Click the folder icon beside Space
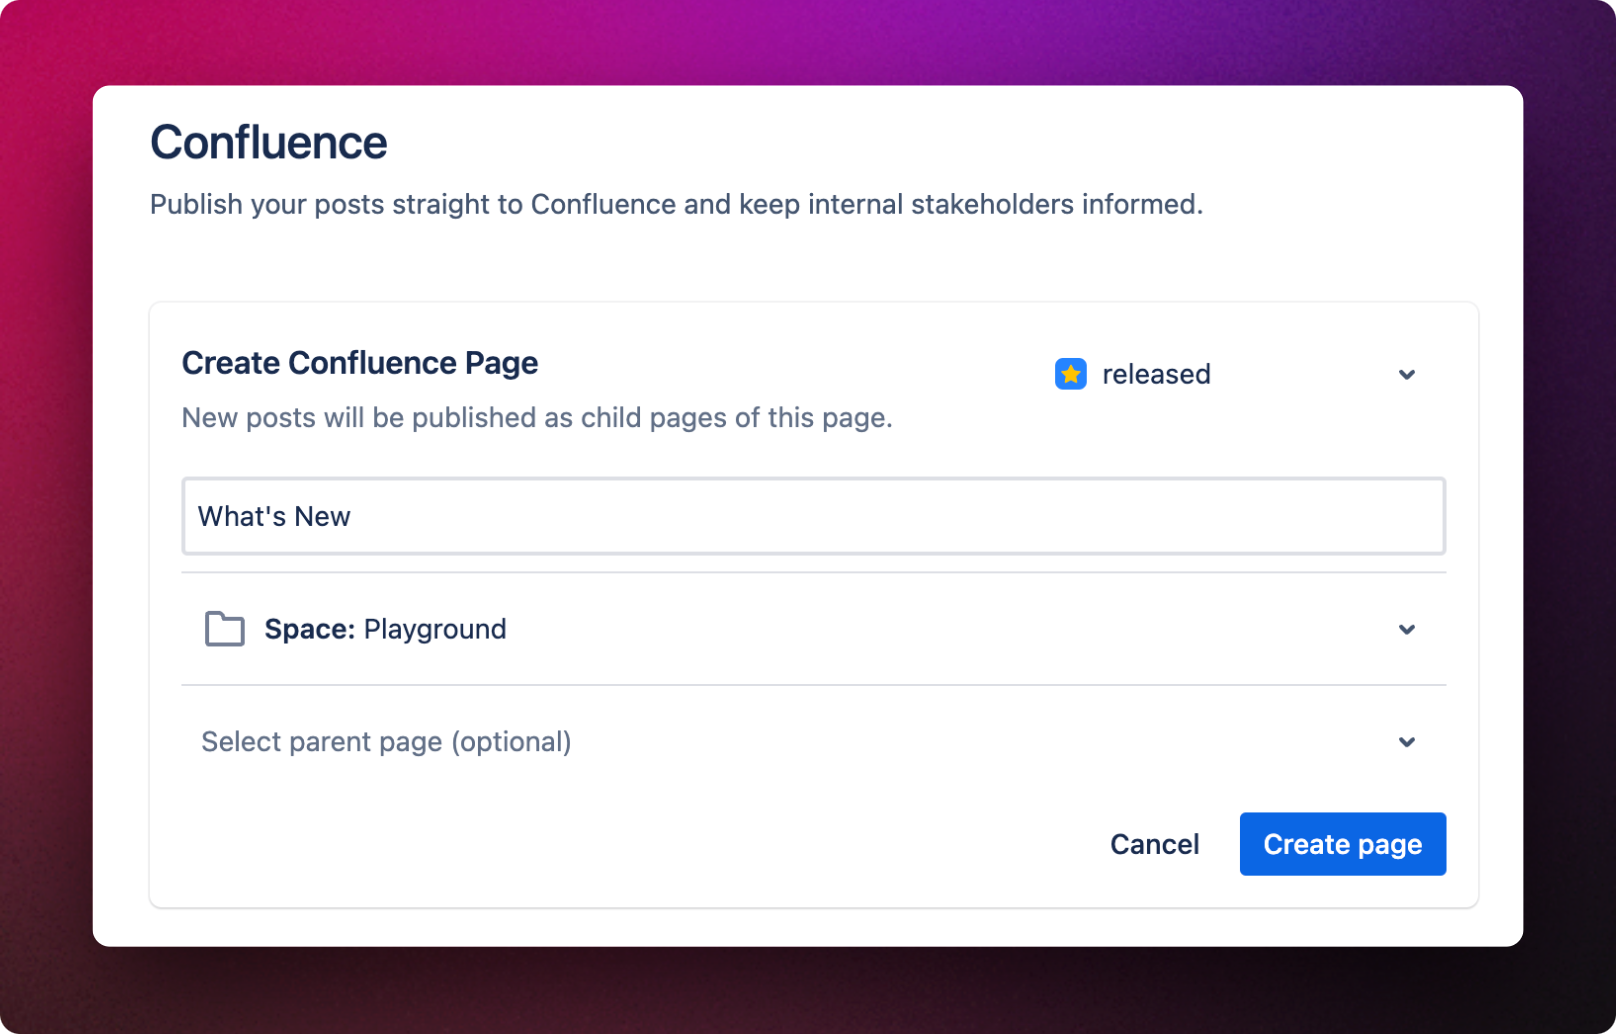 click(224, 629)
